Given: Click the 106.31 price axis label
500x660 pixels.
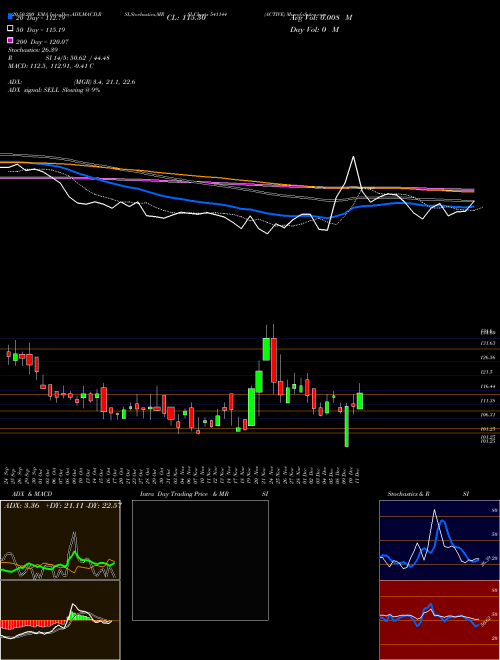Looking at the screenshot, I should point(488,415).
